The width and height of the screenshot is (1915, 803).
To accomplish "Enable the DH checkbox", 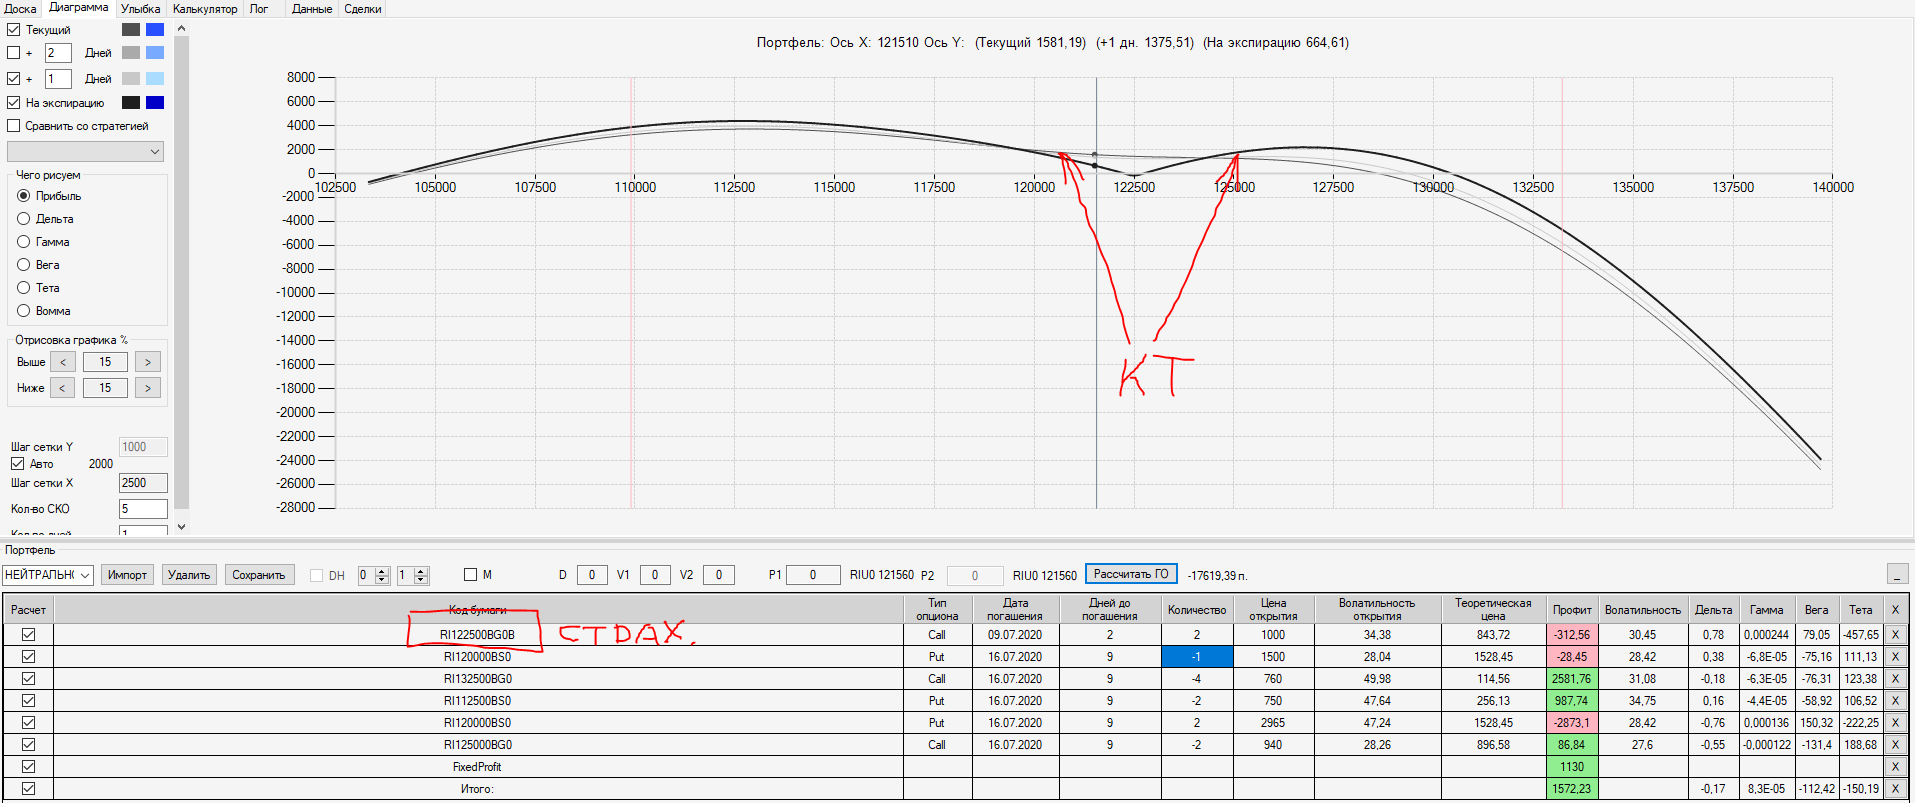I will click(x=317, y=575).
